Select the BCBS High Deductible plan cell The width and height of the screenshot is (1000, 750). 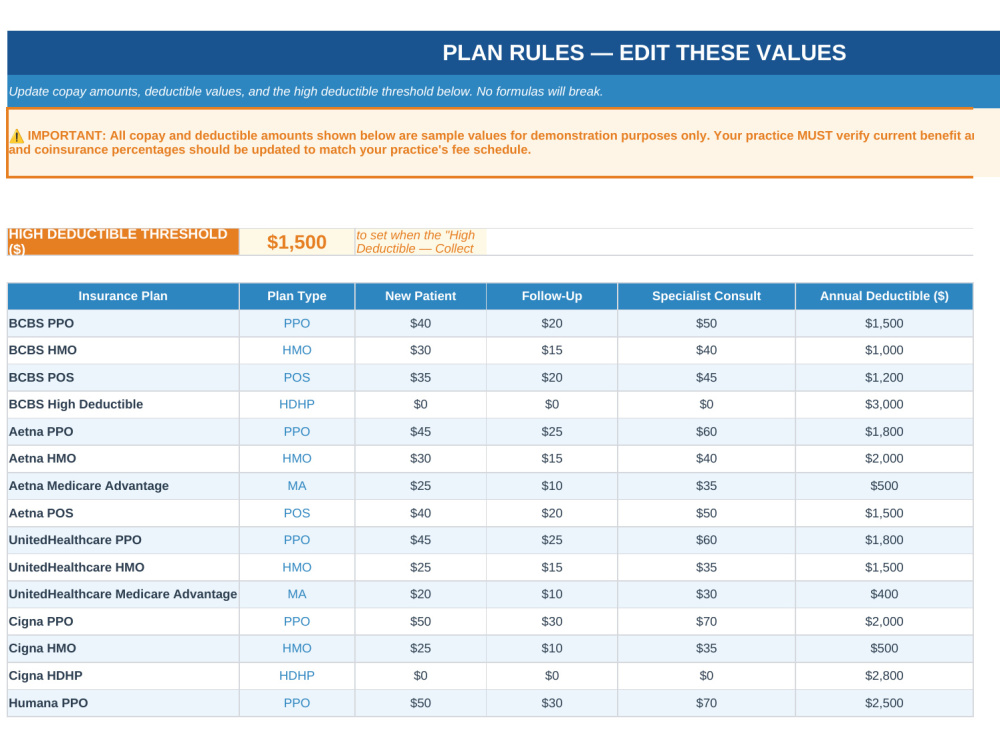[123, 404]
